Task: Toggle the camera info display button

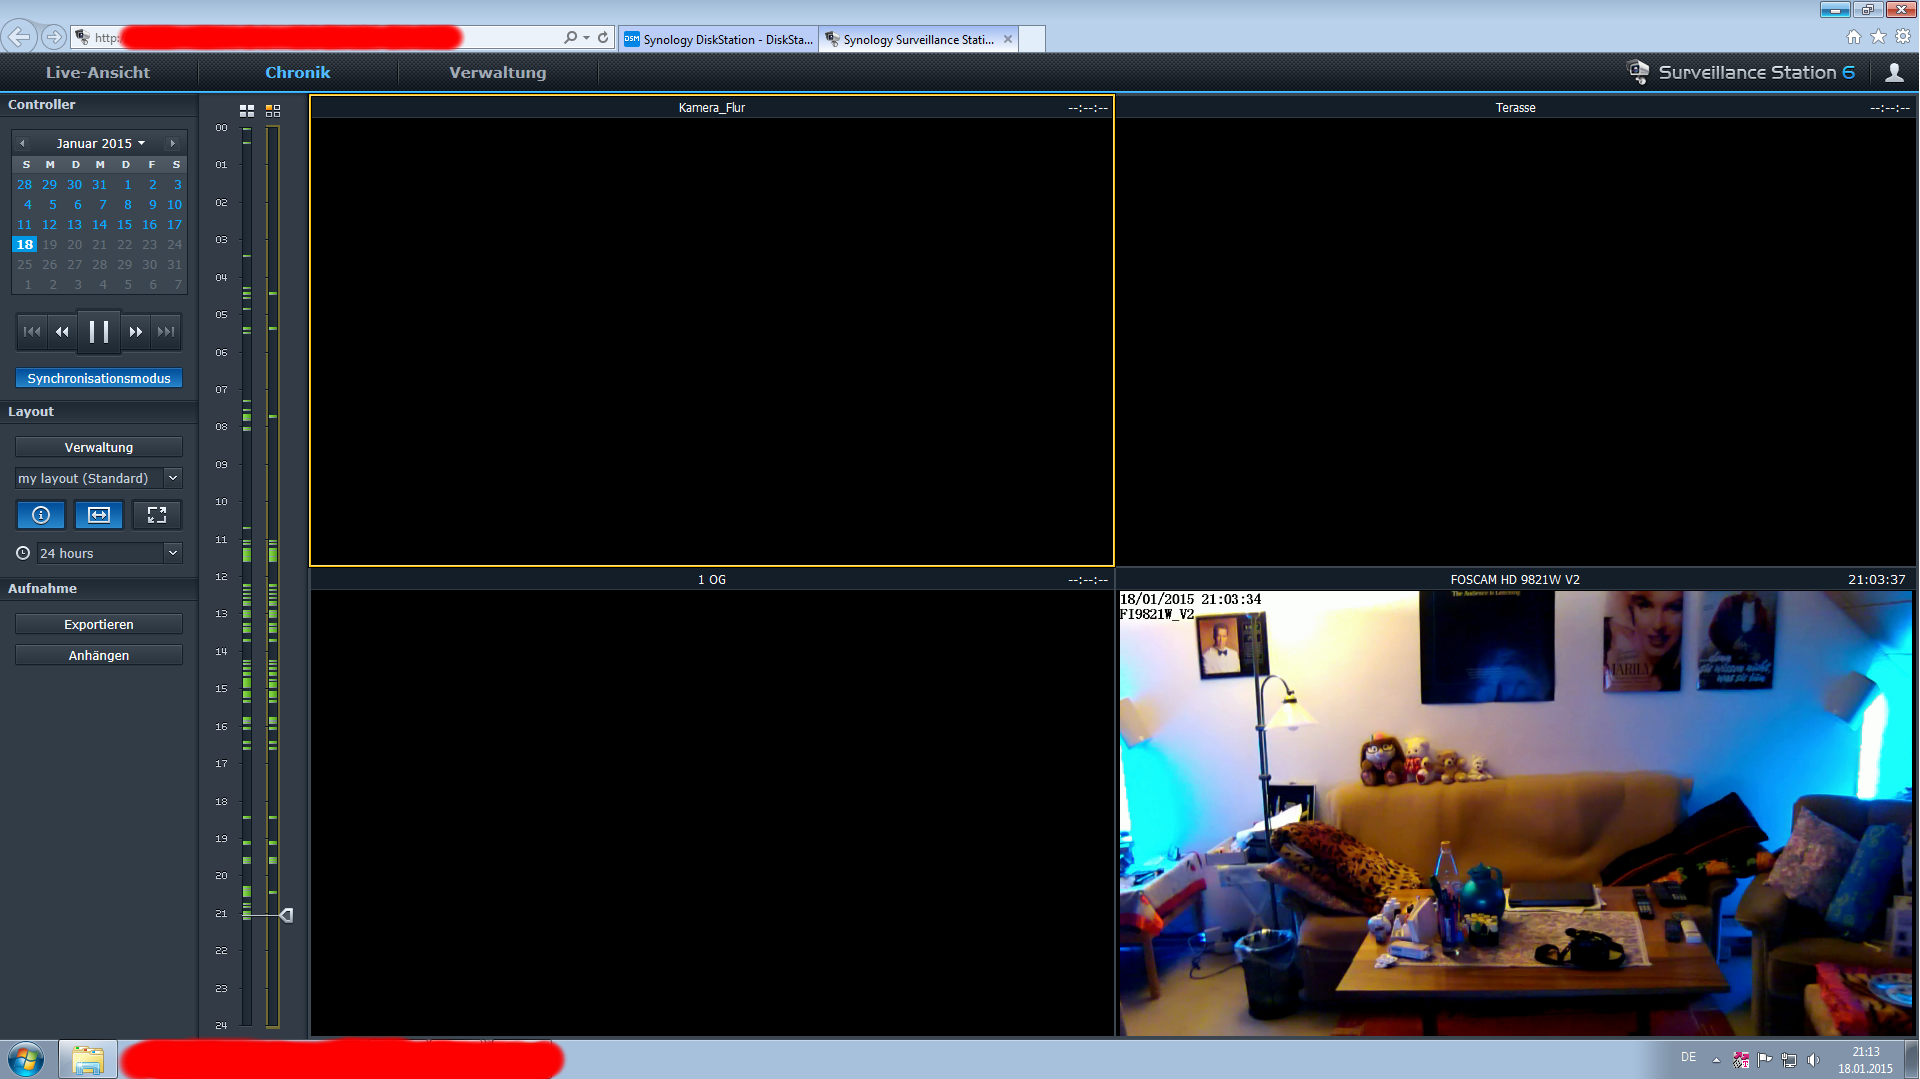Action: point(41,515)
